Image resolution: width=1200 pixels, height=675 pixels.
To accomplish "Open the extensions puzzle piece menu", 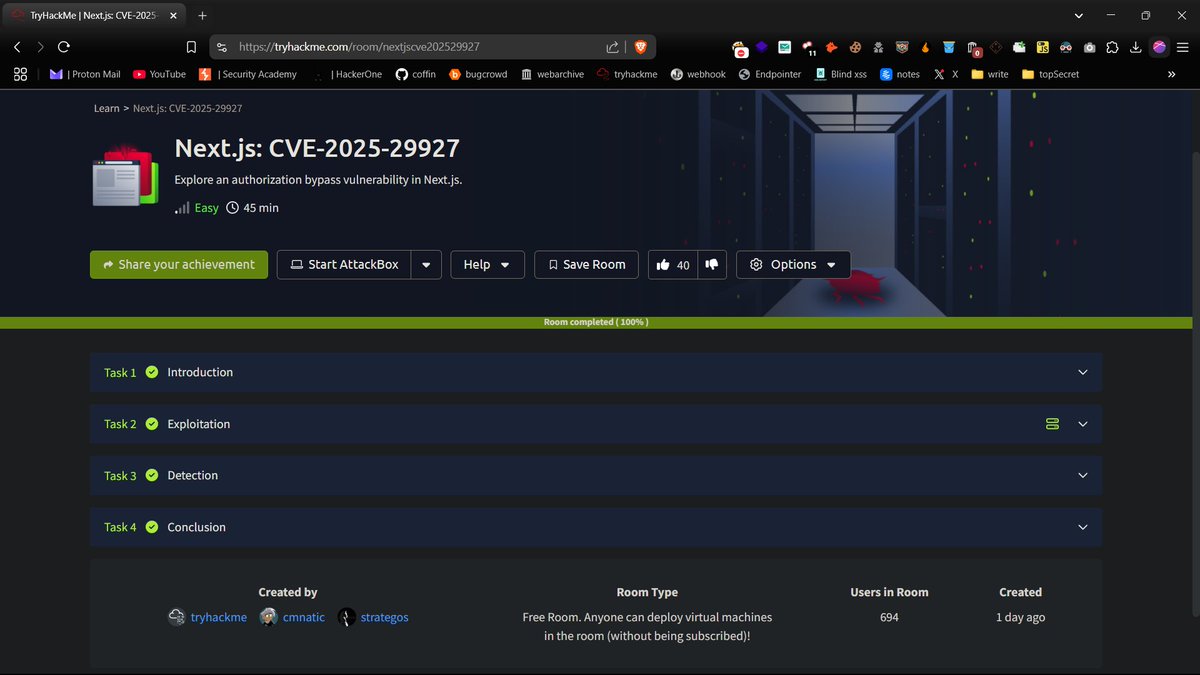I will coord(1112,47).
